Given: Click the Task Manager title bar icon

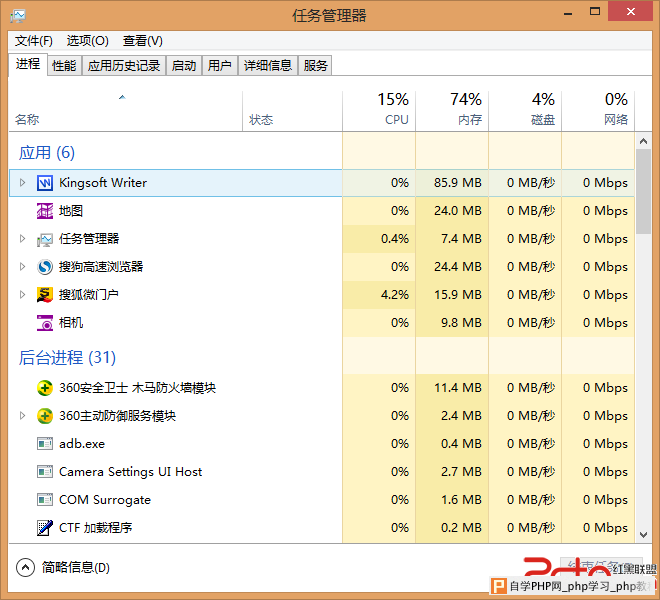Looking at the screenshot, I should point(18,16).
